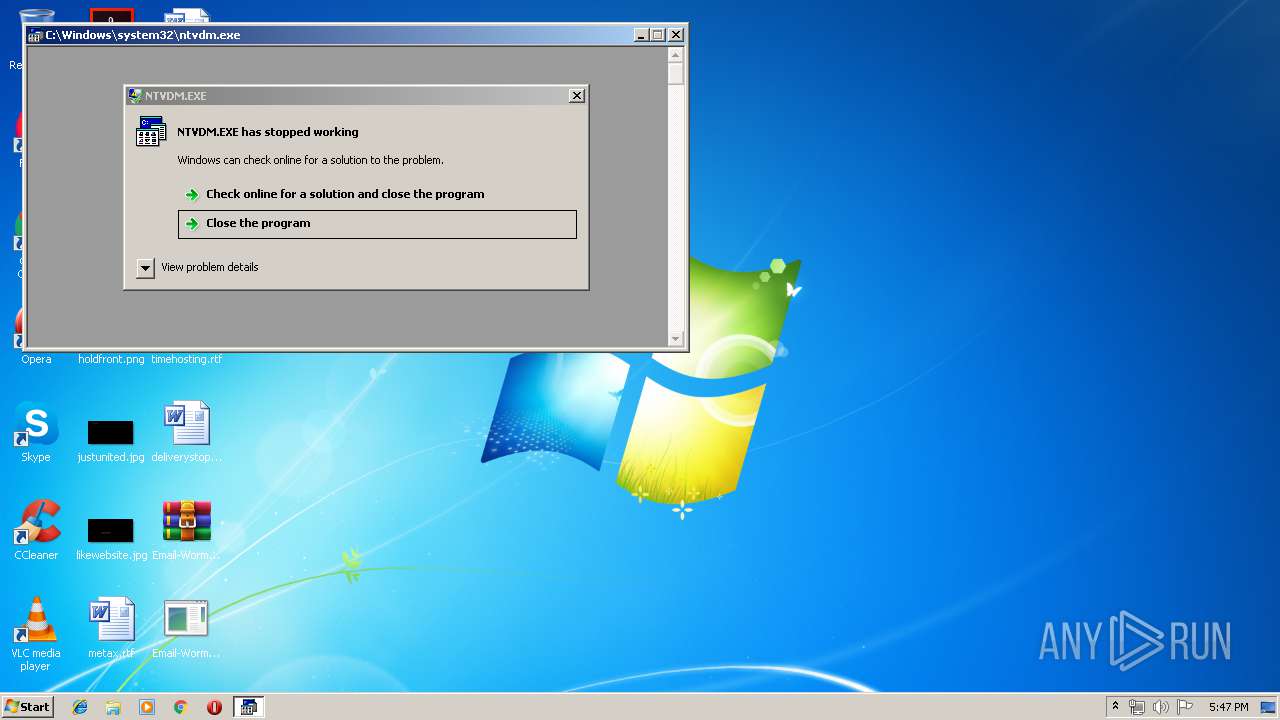The width and height of the screenshot is (1280, 720).
Task: Expand View problem details arrow
Action: [145, 267]
